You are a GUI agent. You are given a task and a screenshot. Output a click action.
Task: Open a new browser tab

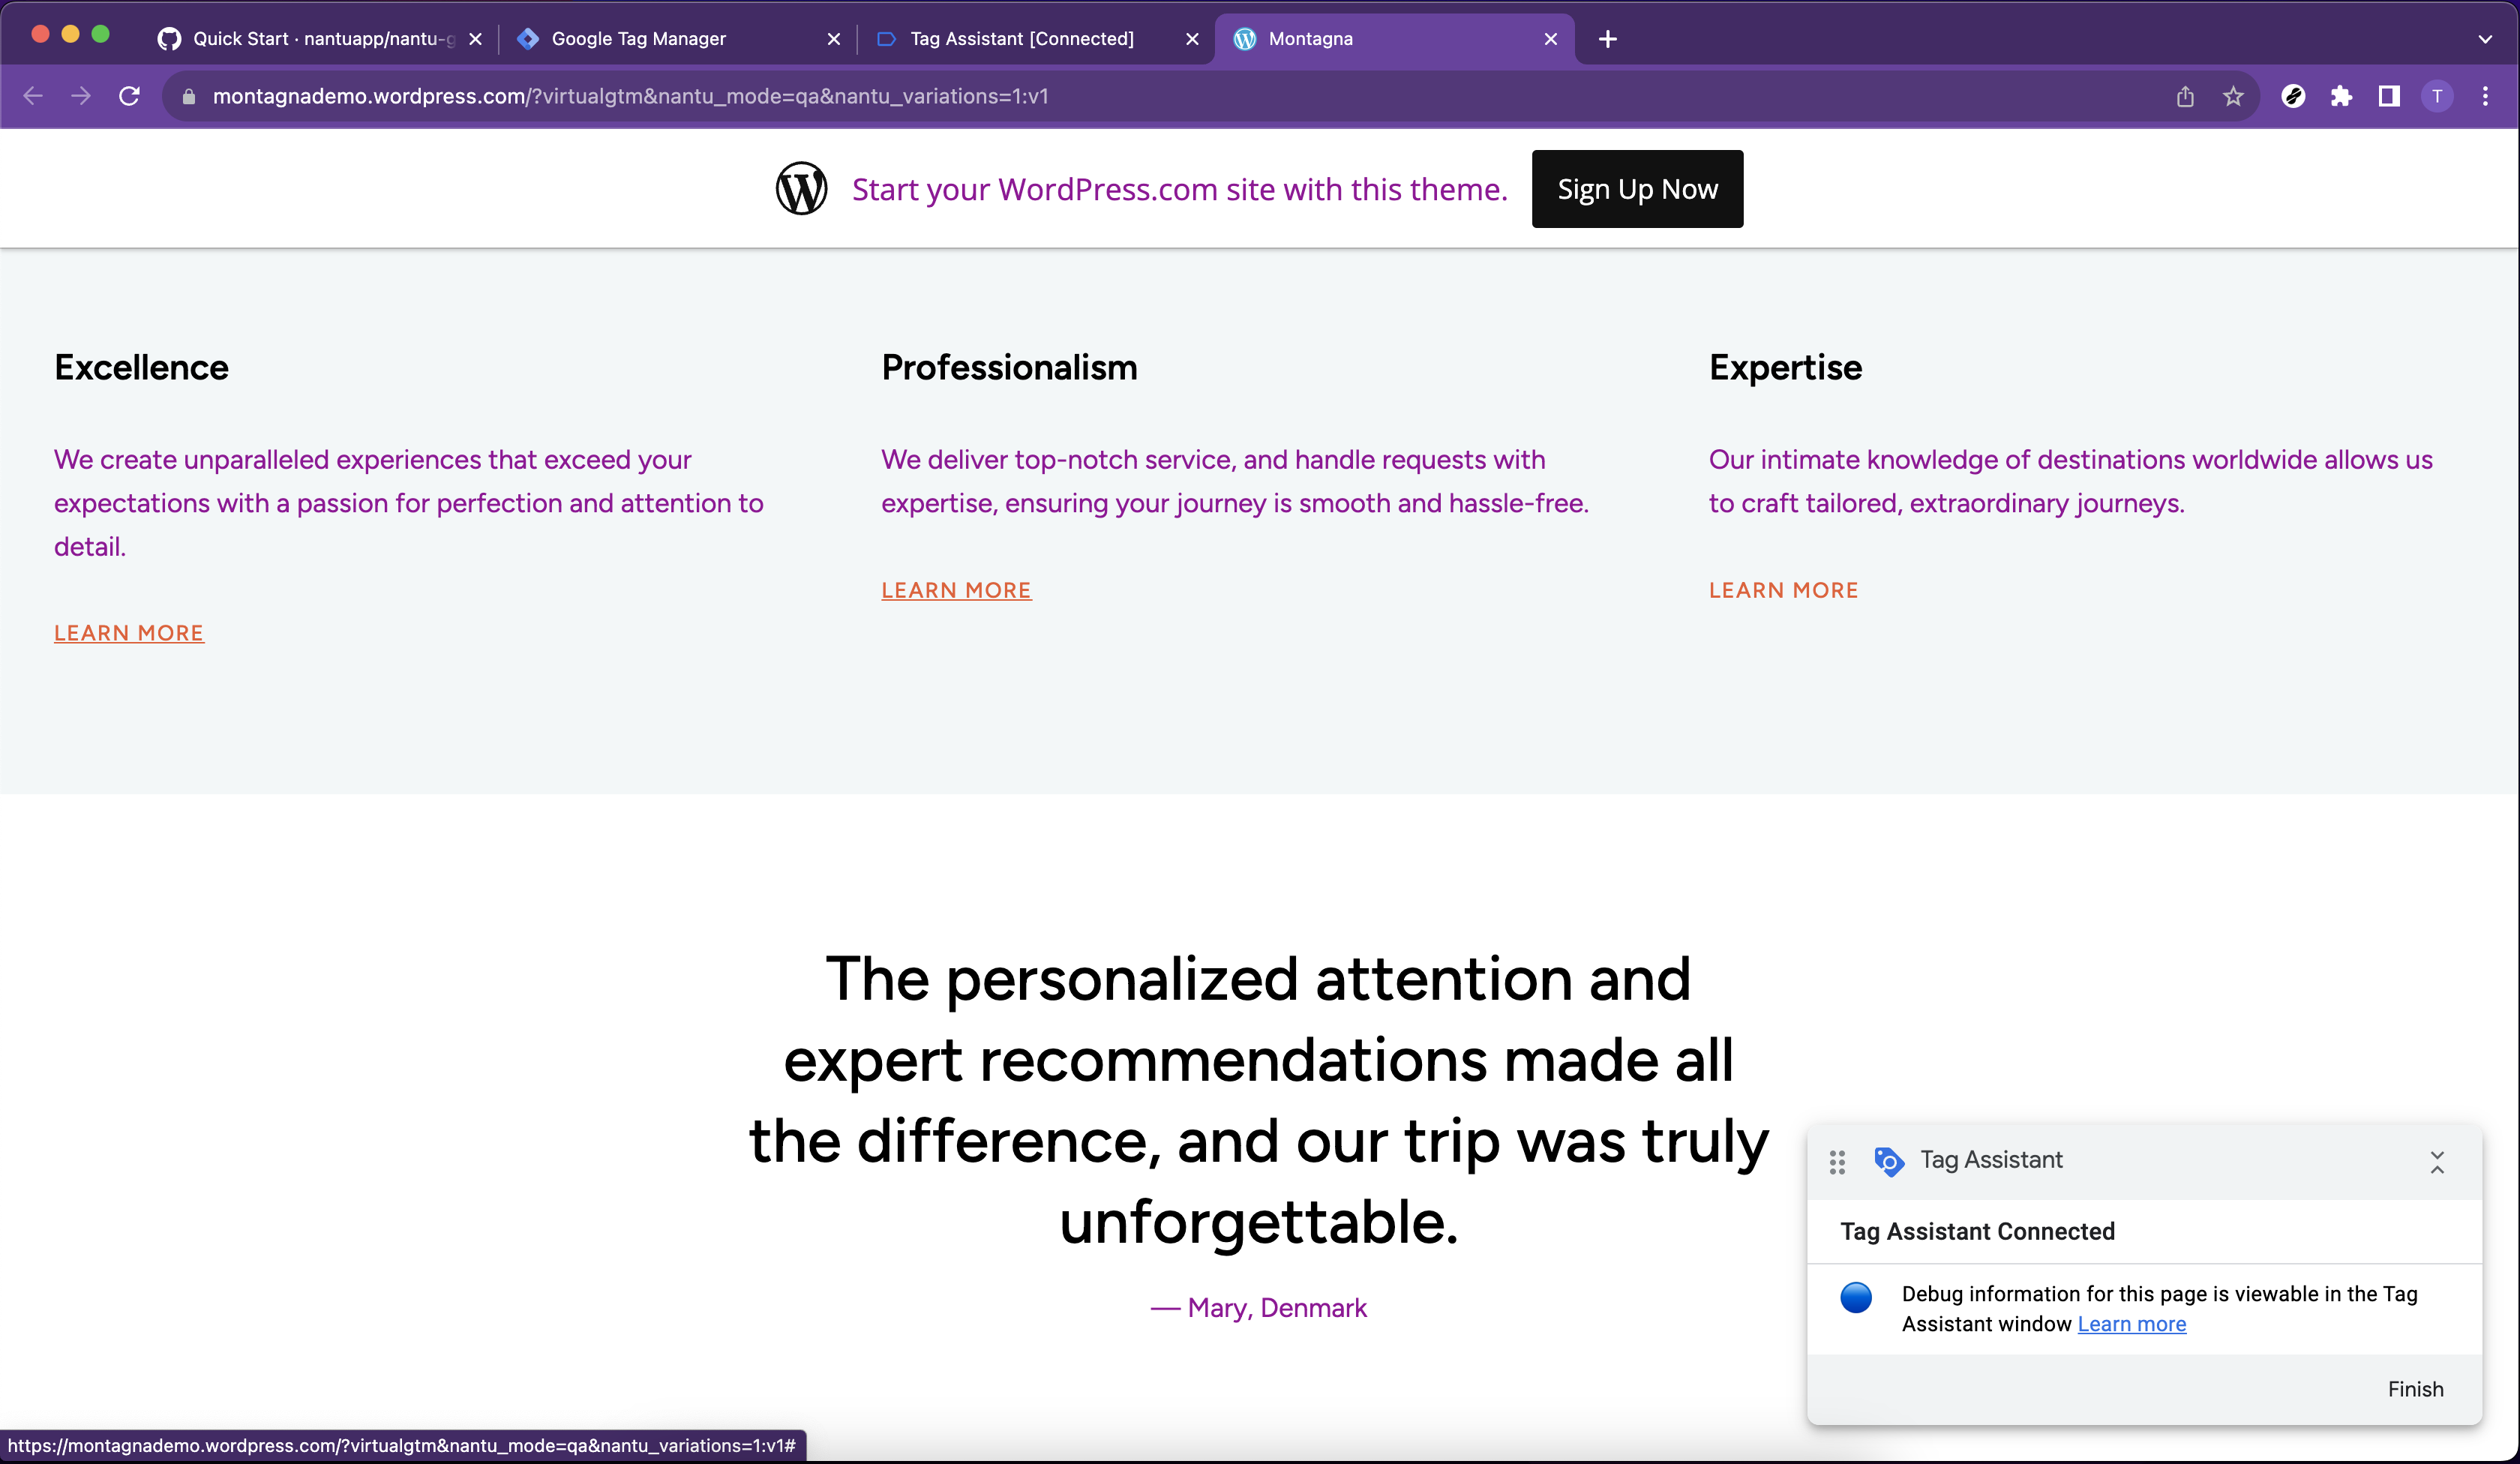tap(1607, 39)
